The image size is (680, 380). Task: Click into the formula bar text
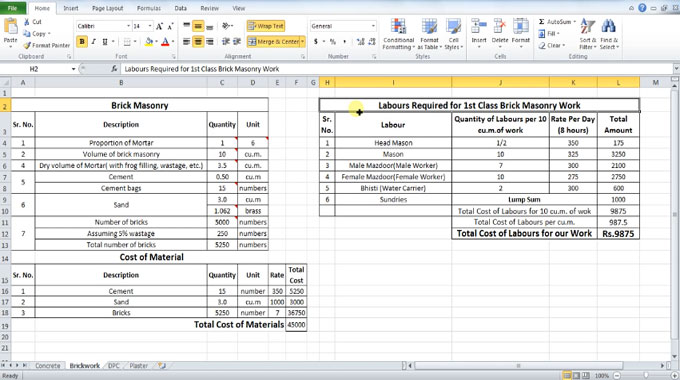click(x=202, y=69)
